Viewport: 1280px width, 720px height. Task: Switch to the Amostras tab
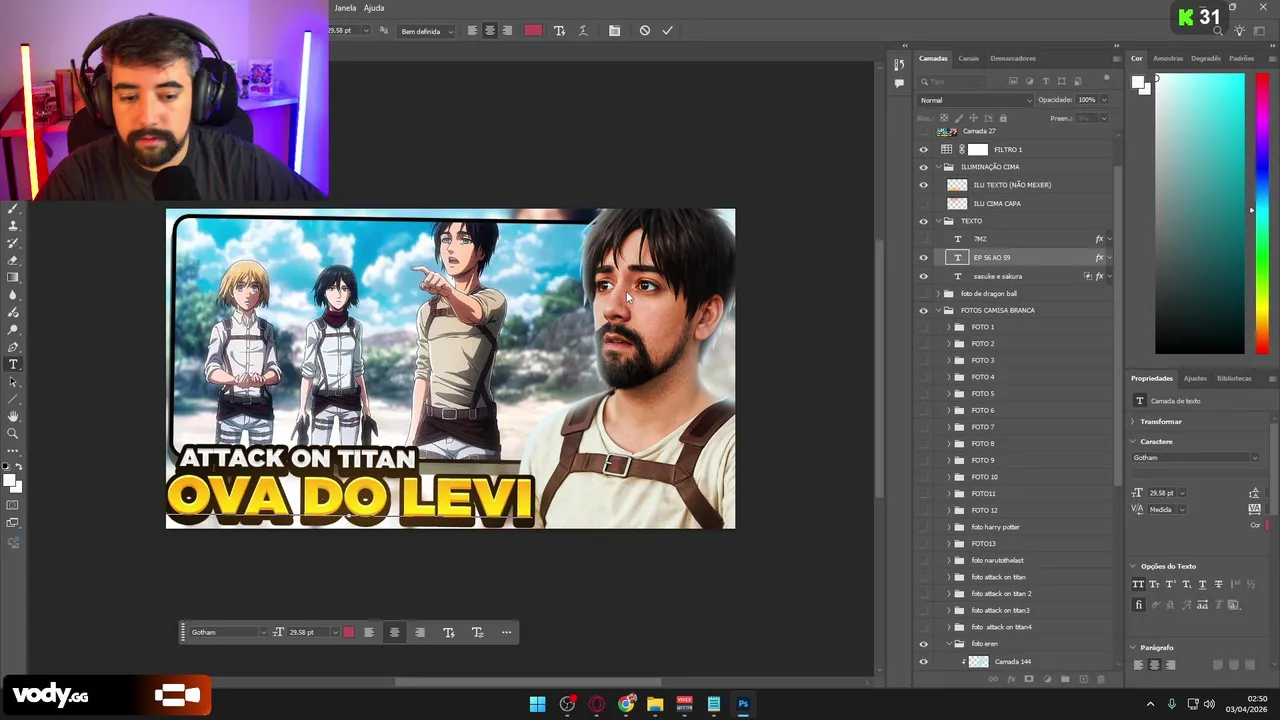1168,58
